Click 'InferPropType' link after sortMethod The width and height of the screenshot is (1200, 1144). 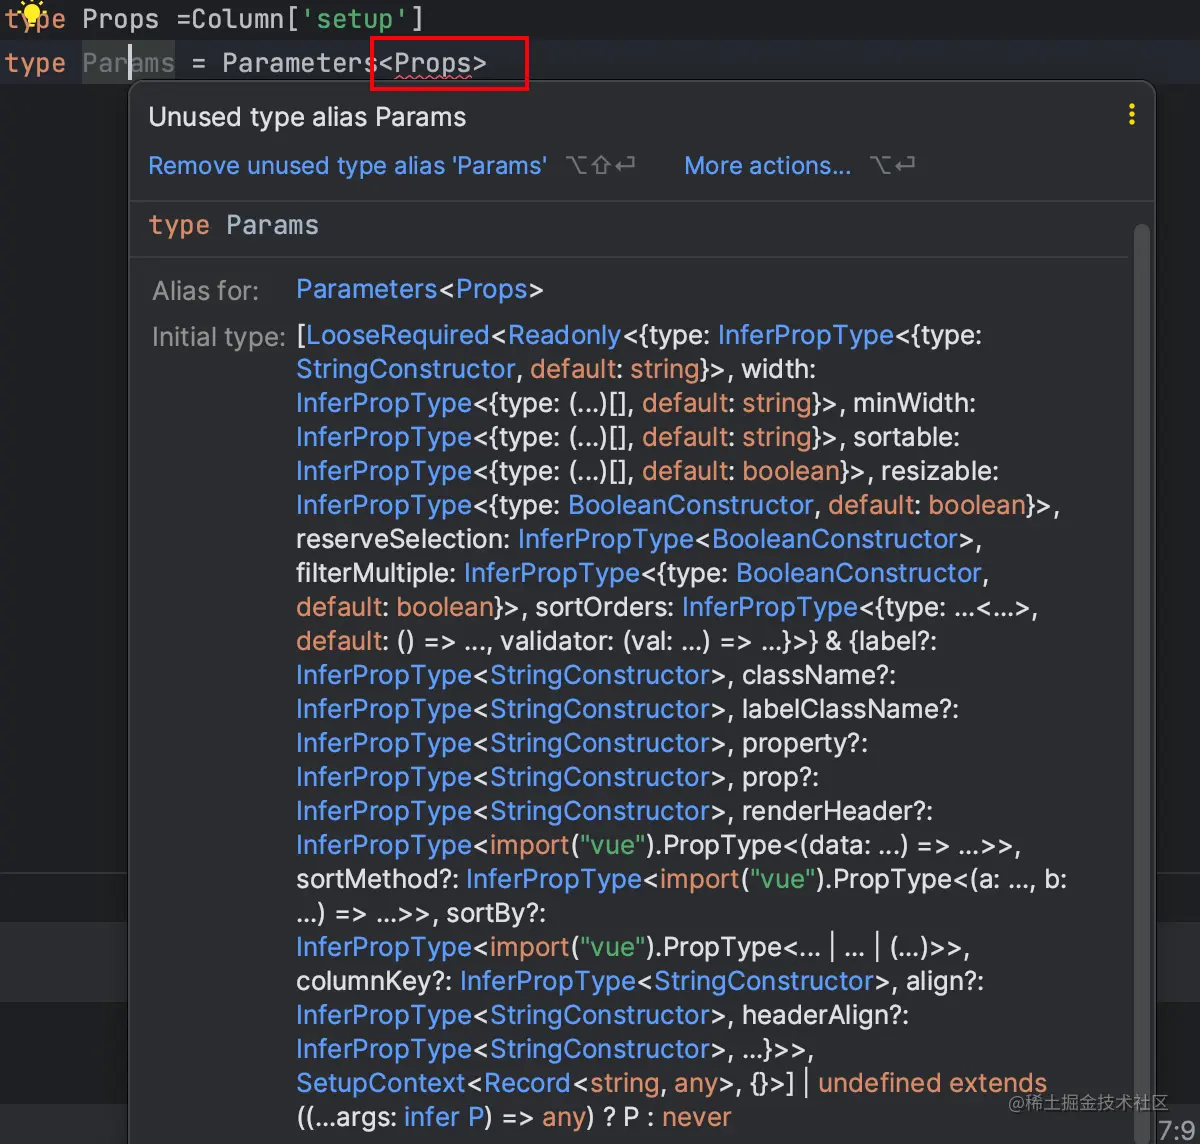pyautogui.click(x=554, y=879)
